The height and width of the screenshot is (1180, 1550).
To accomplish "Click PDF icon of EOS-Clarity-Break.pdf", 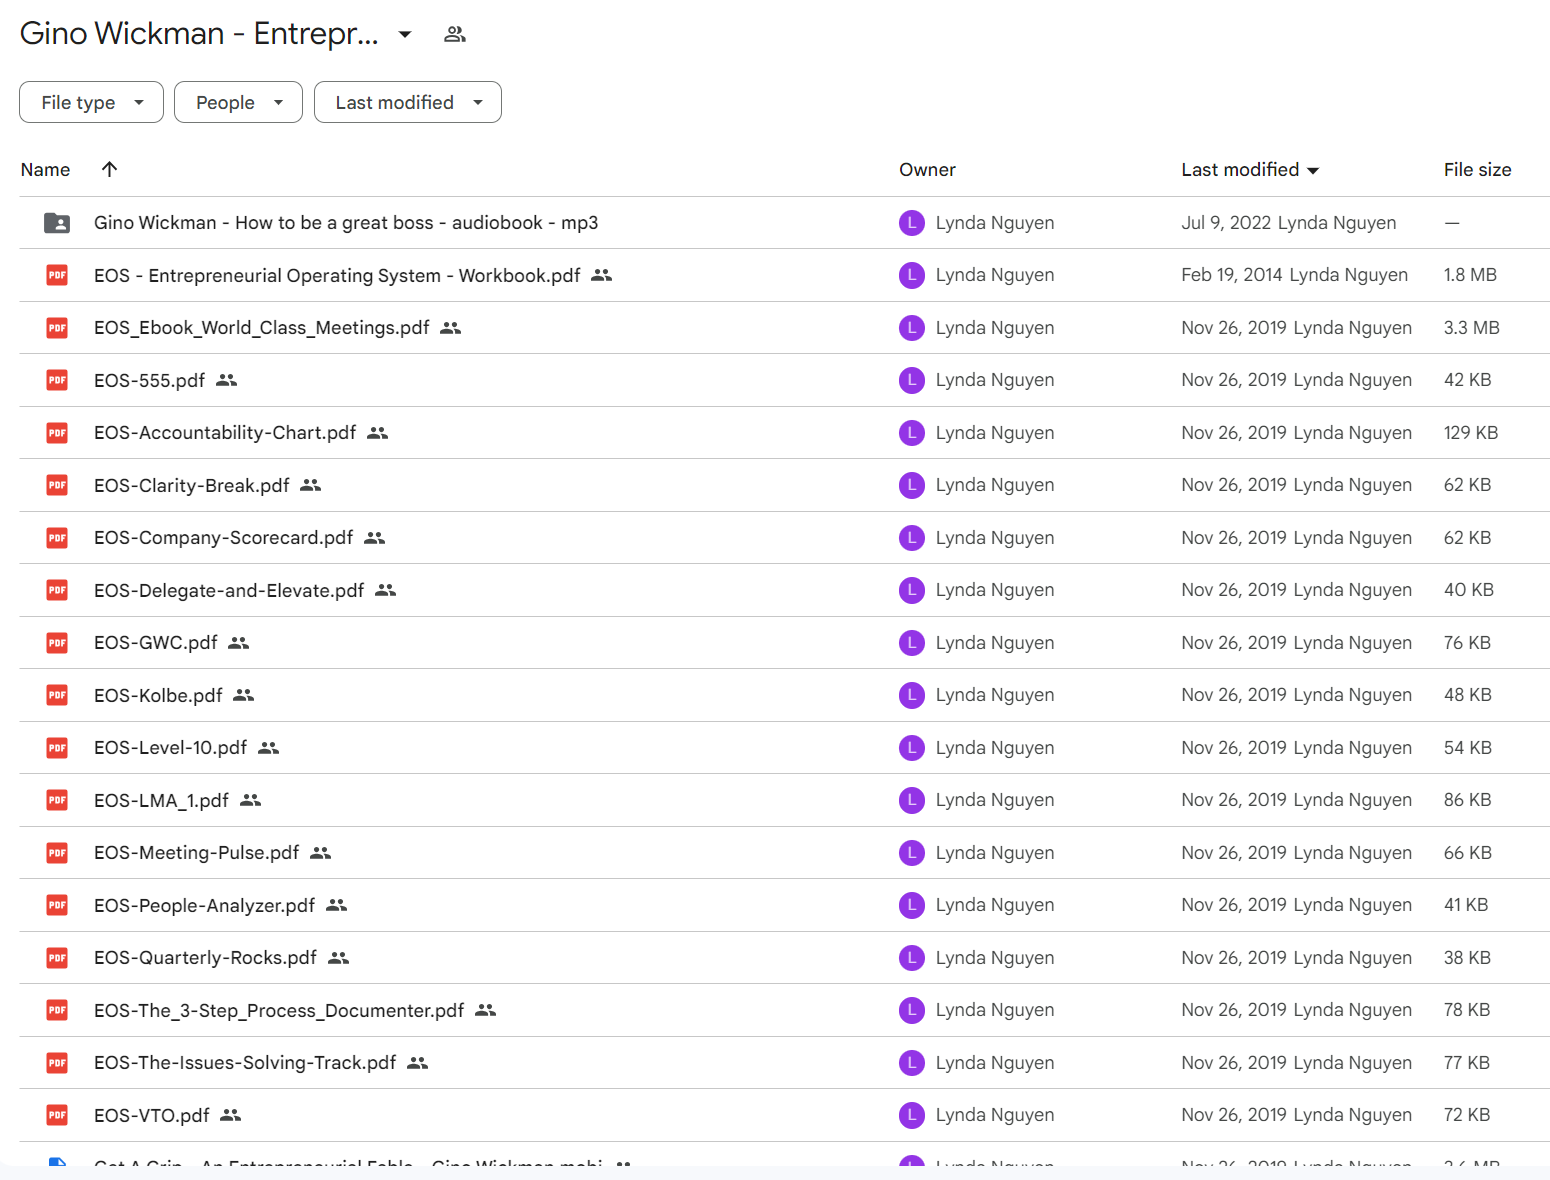I will [x=57, y=485].
